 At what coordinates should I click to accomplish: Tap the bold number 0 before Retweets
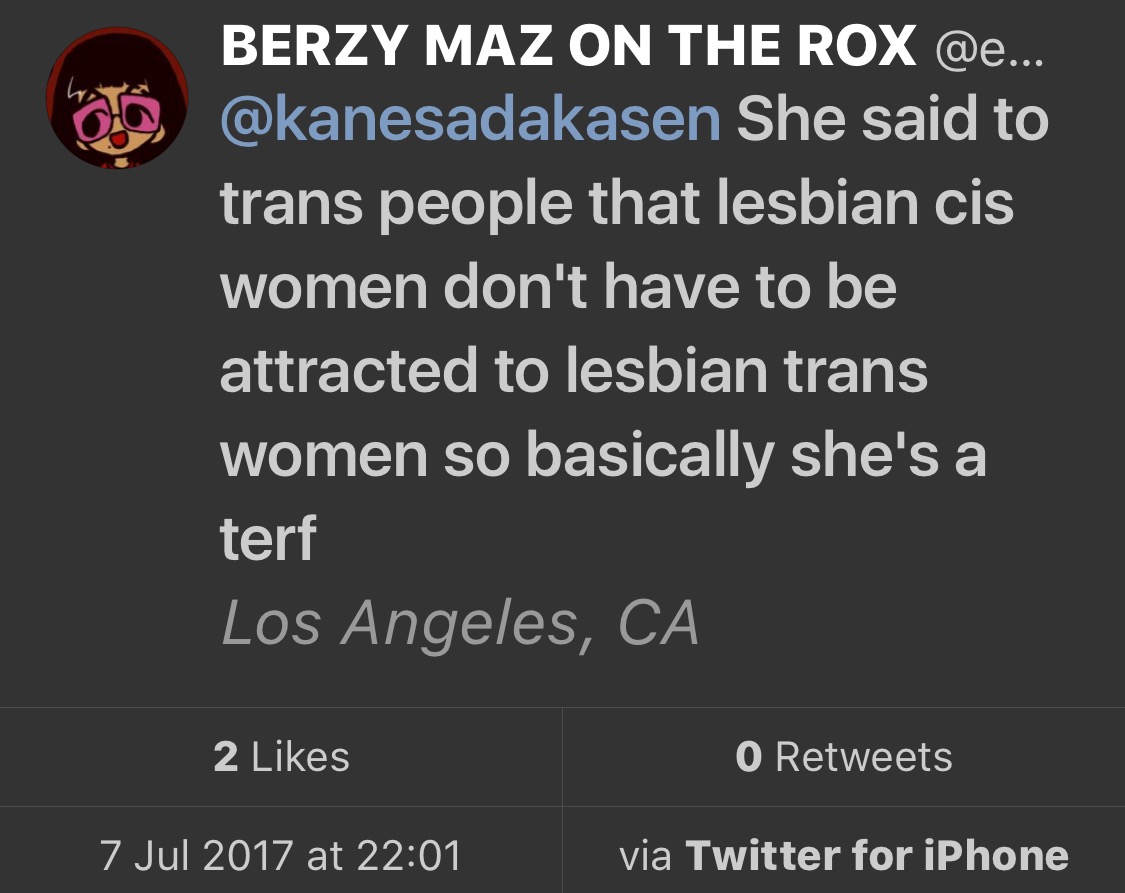tap(748, 757)
